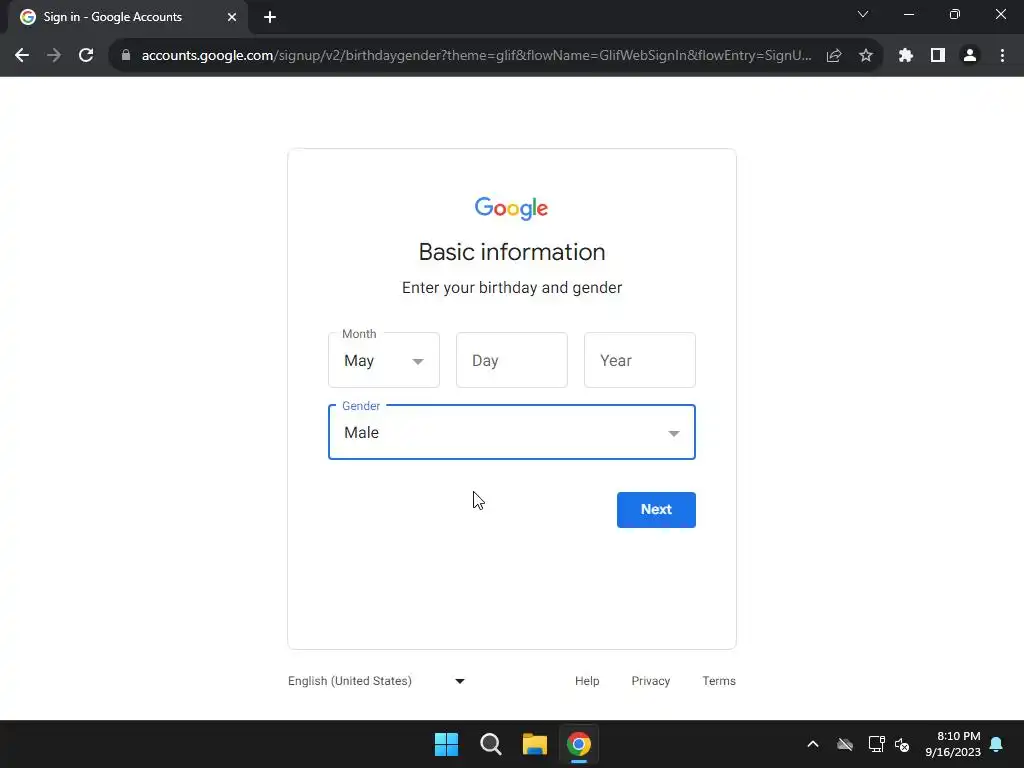Open the Windows Start menu
This screenshot has height=768, width=1024.
click(x=447, y=744)
